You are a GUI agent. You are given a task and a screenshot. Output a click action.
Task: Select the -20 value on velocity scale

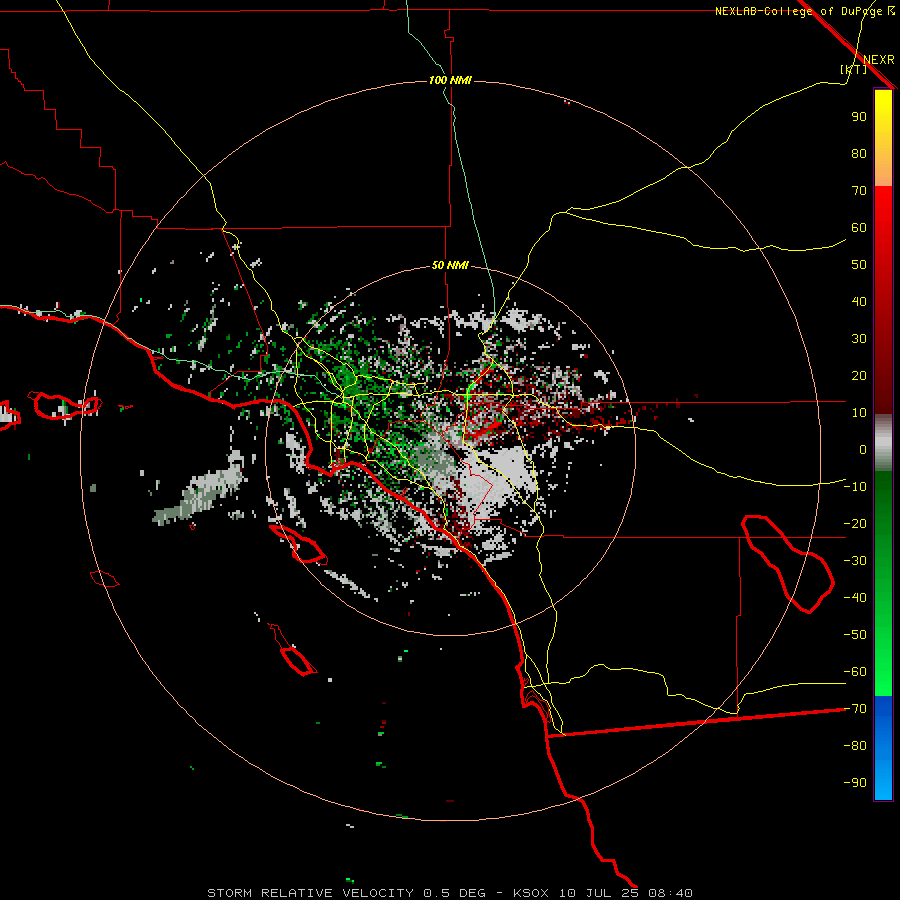tap(855, 524)
